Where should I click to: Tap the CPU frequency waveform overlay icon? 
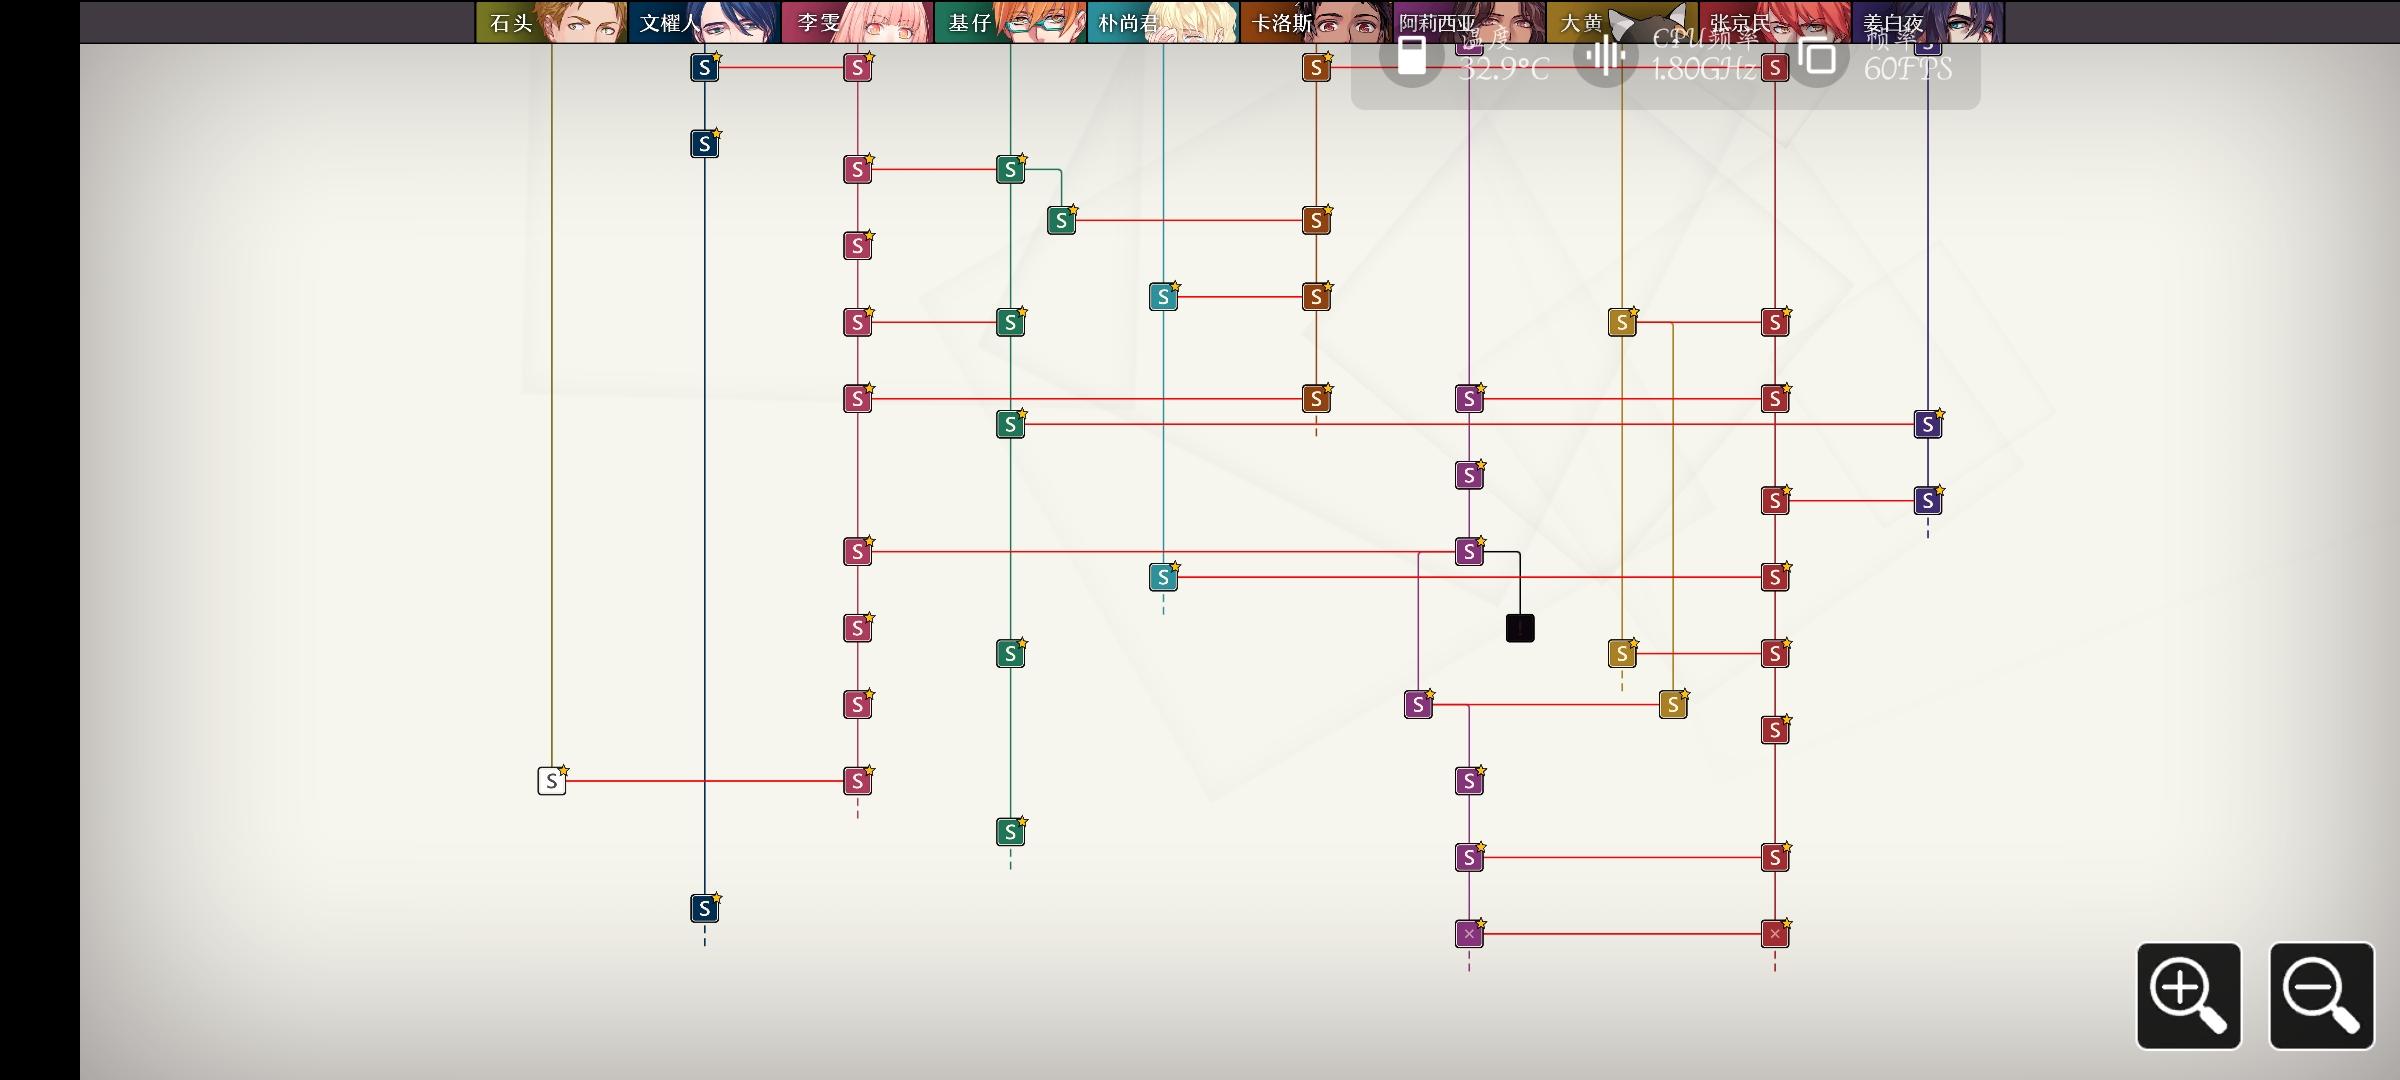click(x=1606, y=56)
